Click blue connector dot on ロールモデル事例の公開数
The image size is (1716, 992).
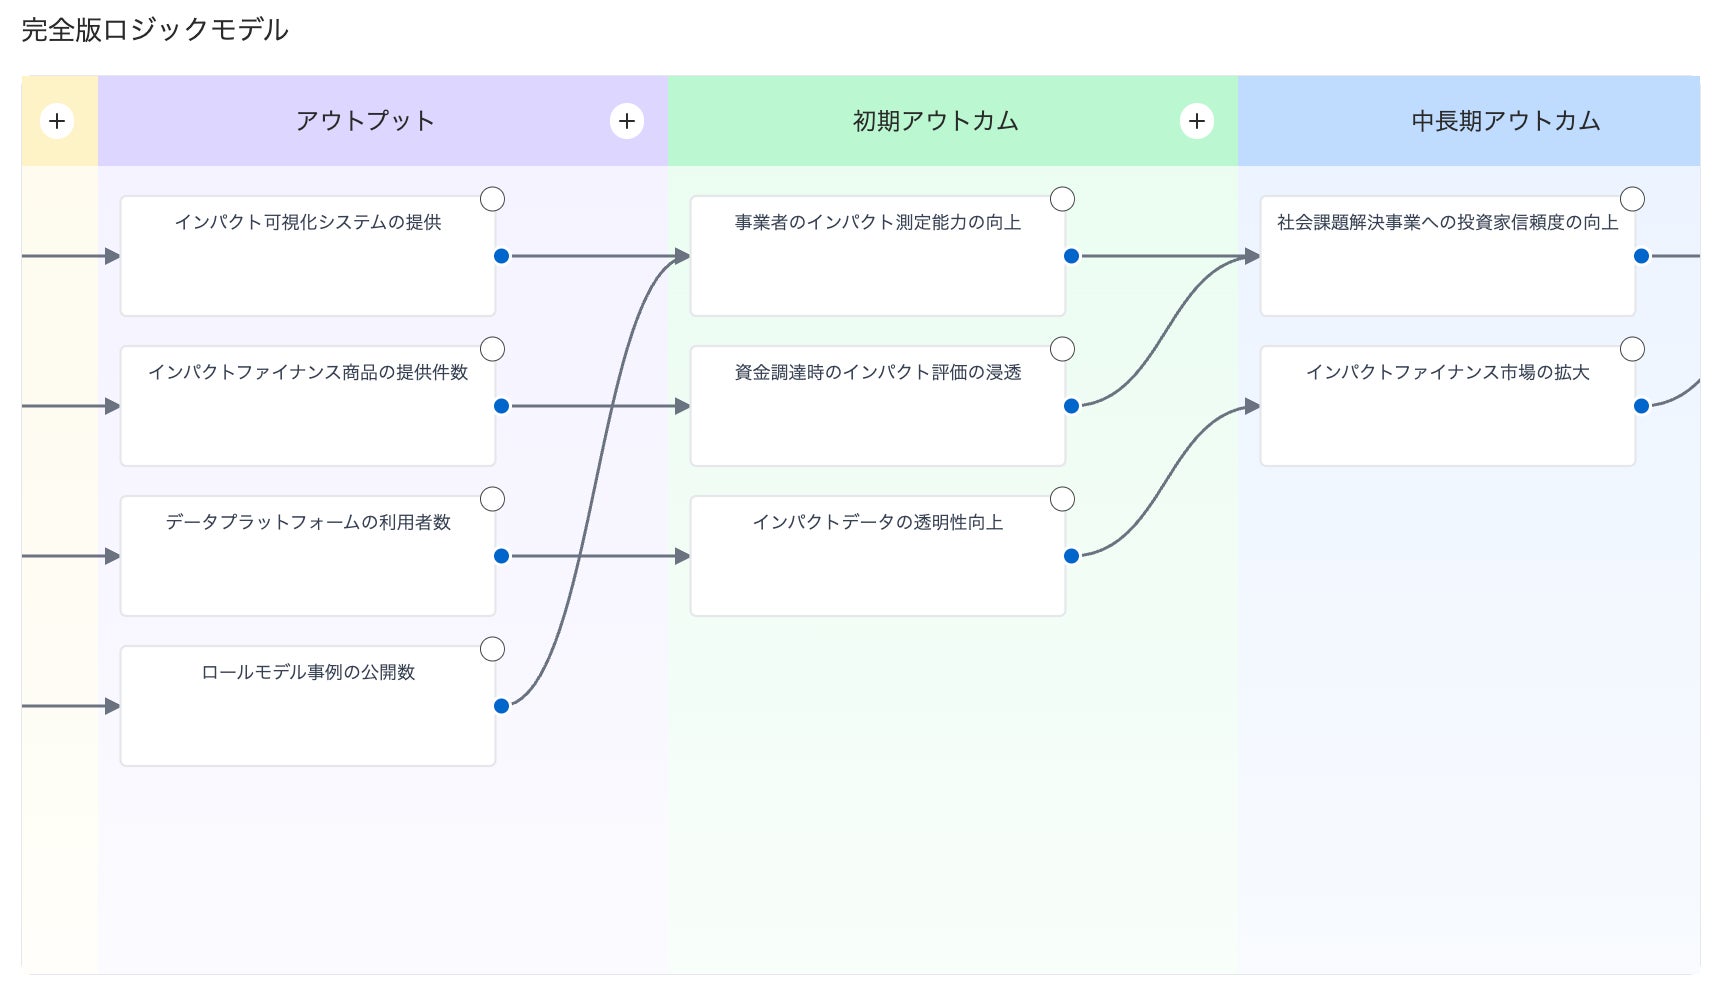click(x=502, y=706)
